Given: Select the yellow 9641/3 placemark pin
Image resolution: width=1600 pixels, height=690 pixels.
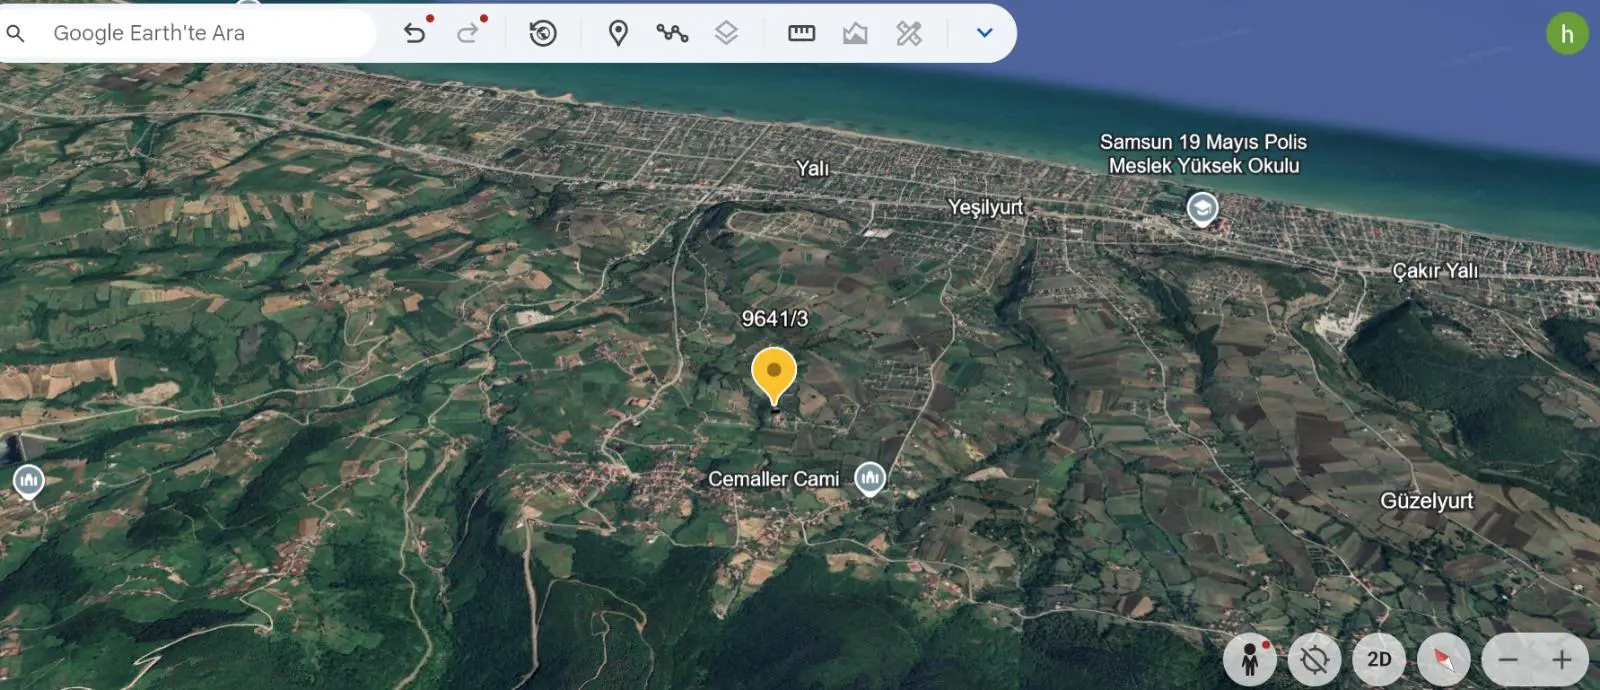Looking at the screenshot, I should (774, 377).
